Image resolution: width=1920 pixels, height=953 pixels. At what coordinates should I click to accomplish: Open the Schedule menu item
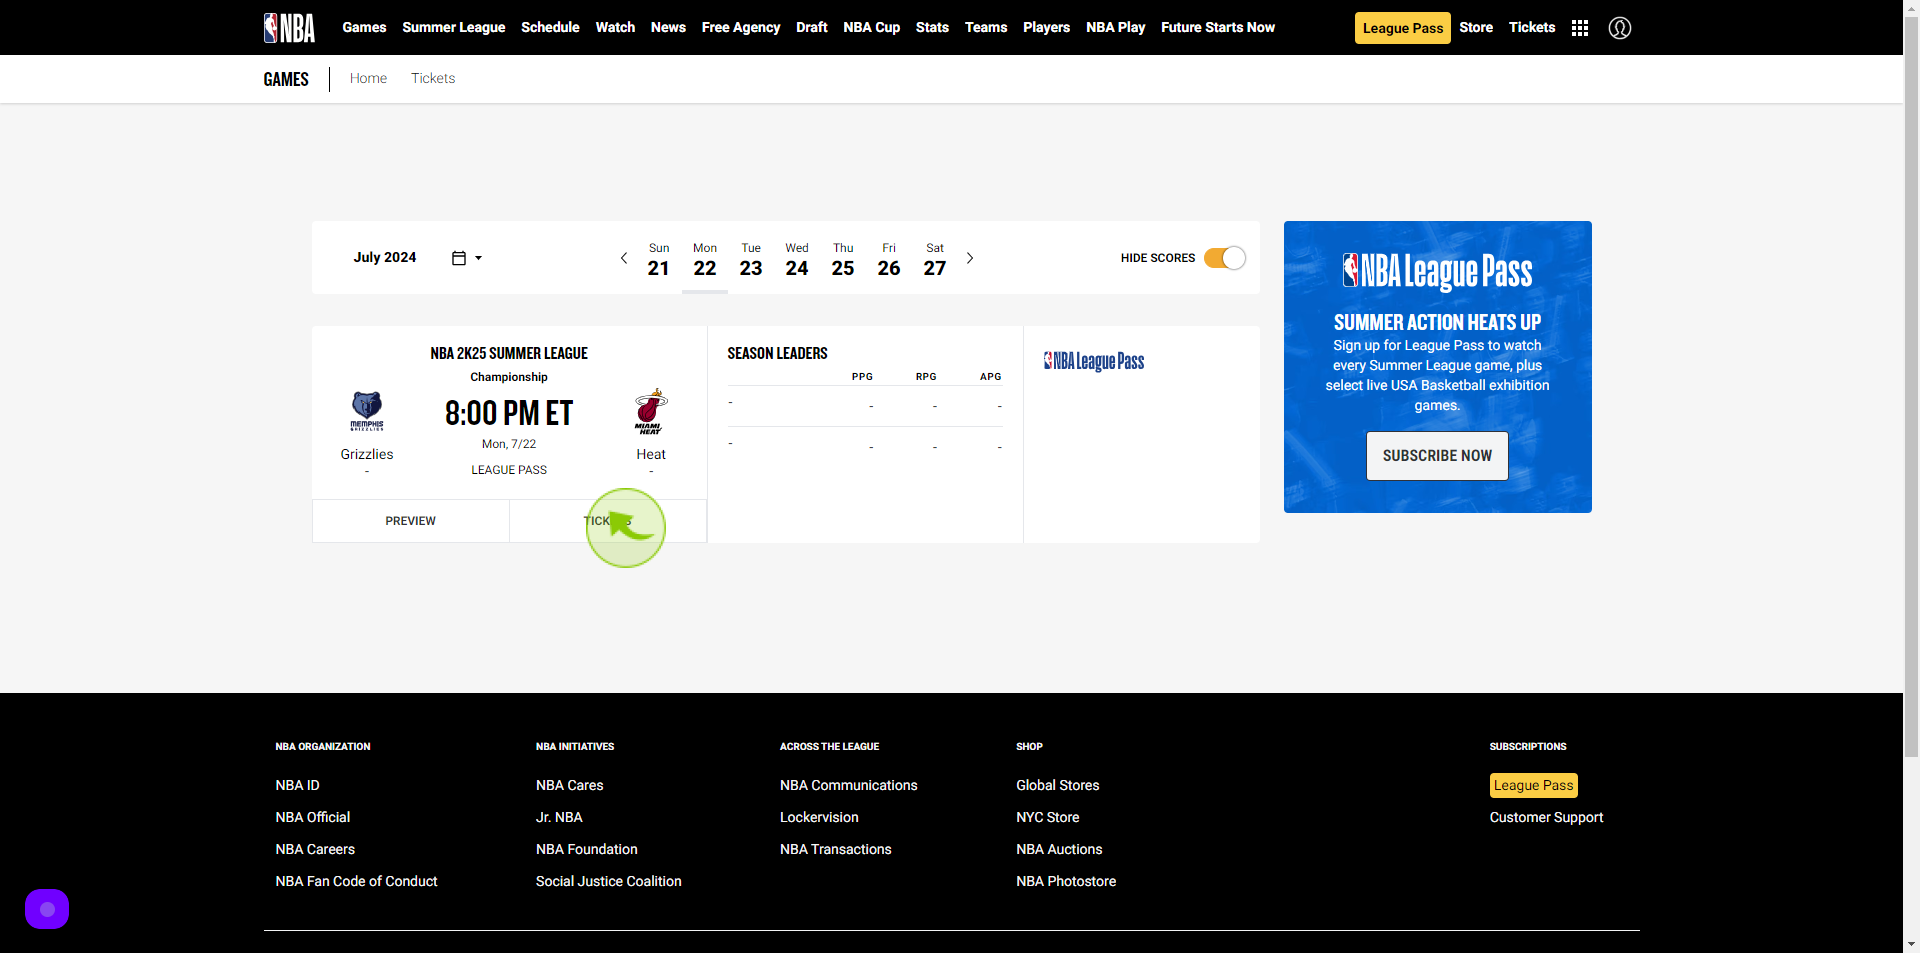[x=550, y=27]
